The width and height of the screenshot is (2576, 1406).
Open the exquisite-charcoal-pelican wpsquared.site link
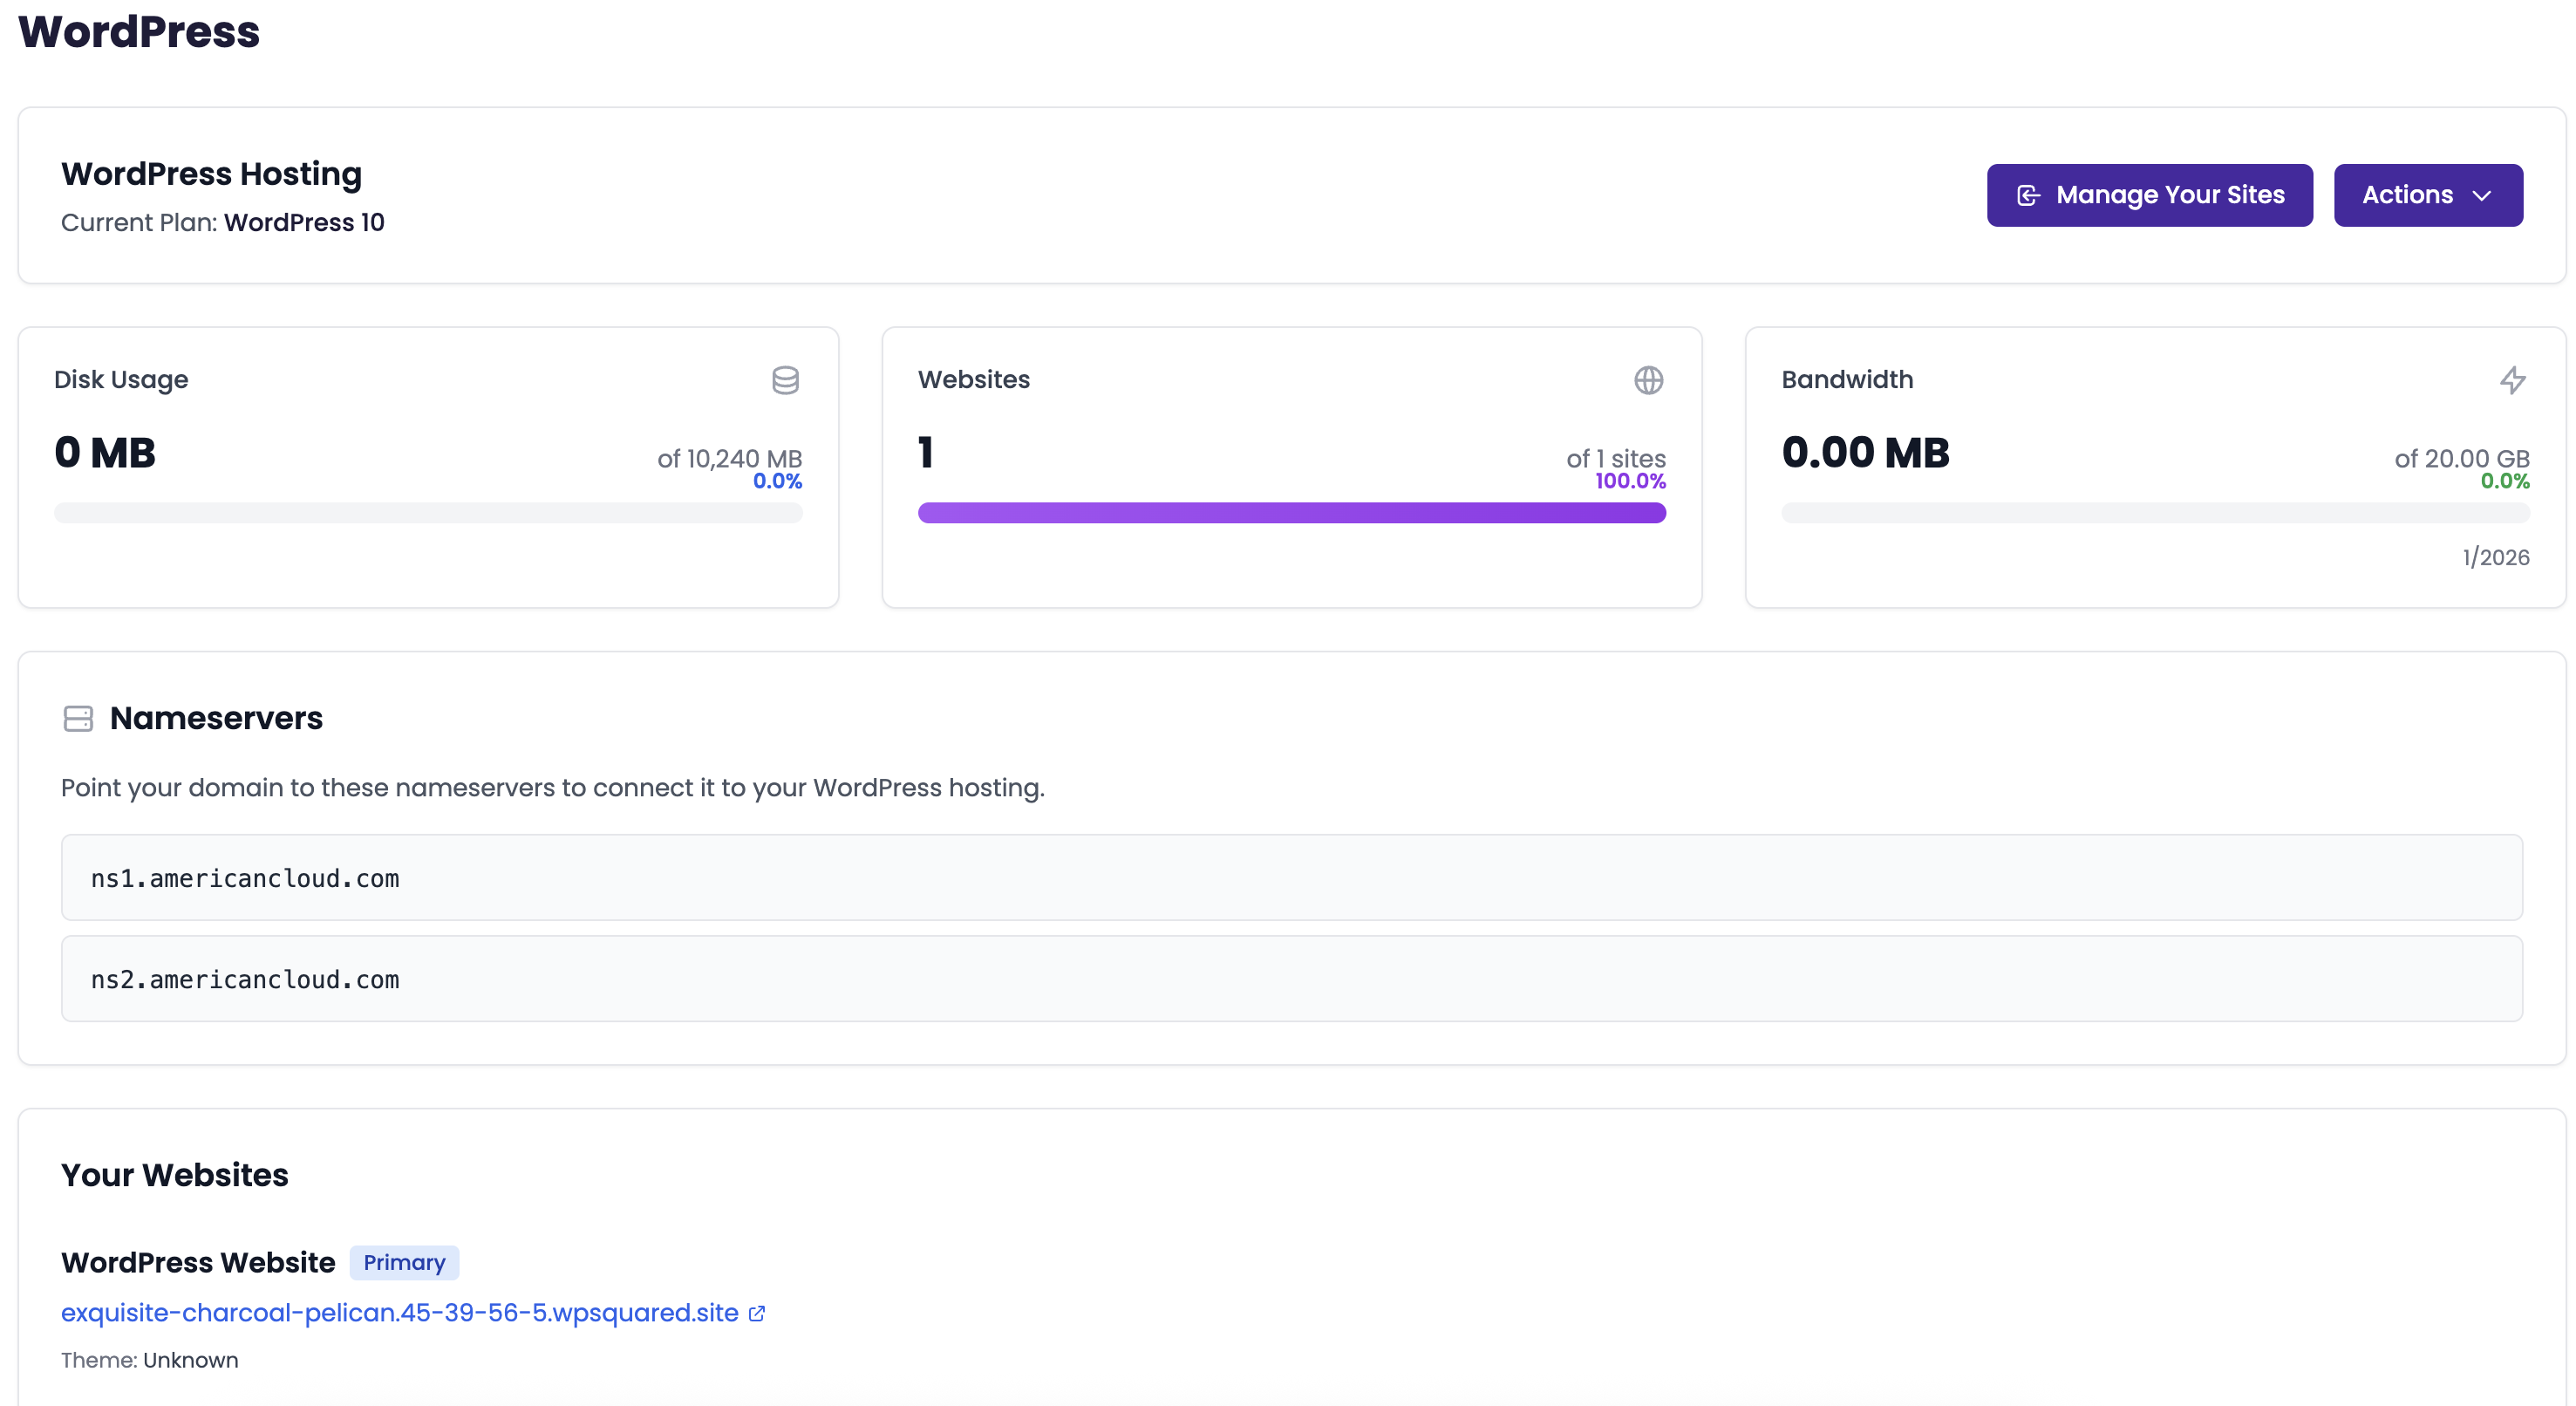tap(399, 1313)
